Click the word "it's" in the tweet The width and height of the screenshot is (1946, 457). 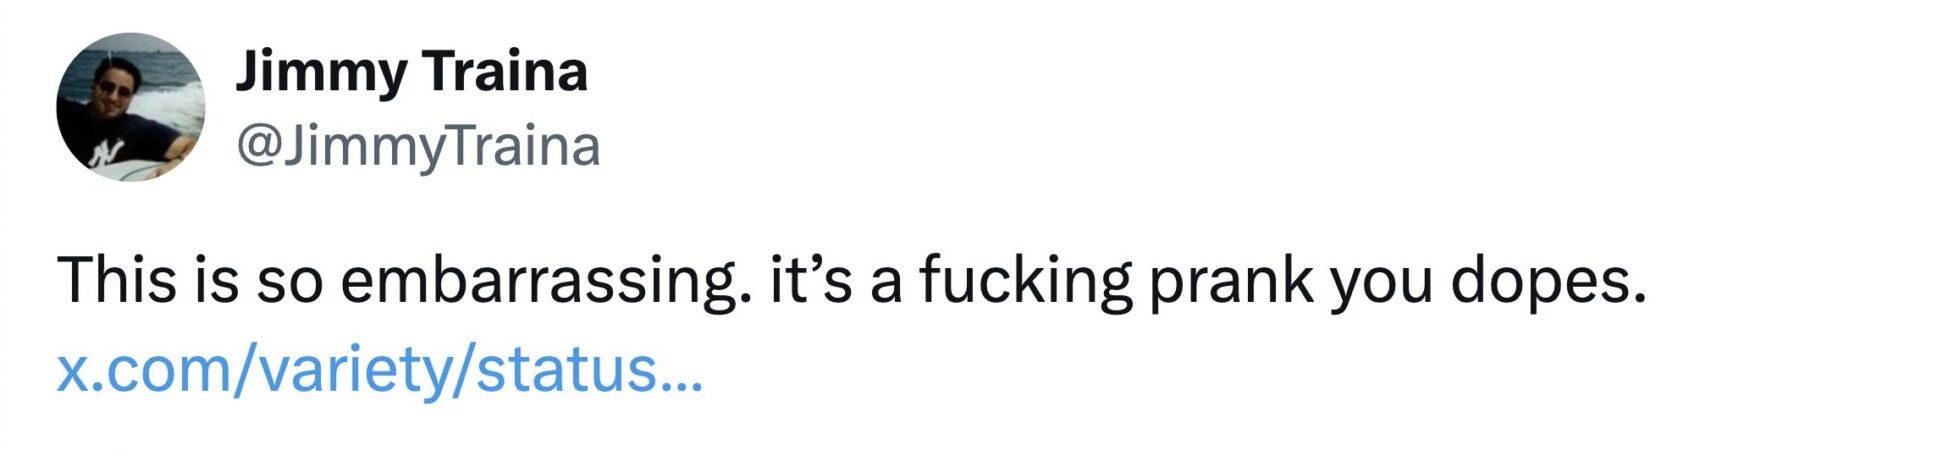point(810,279)
